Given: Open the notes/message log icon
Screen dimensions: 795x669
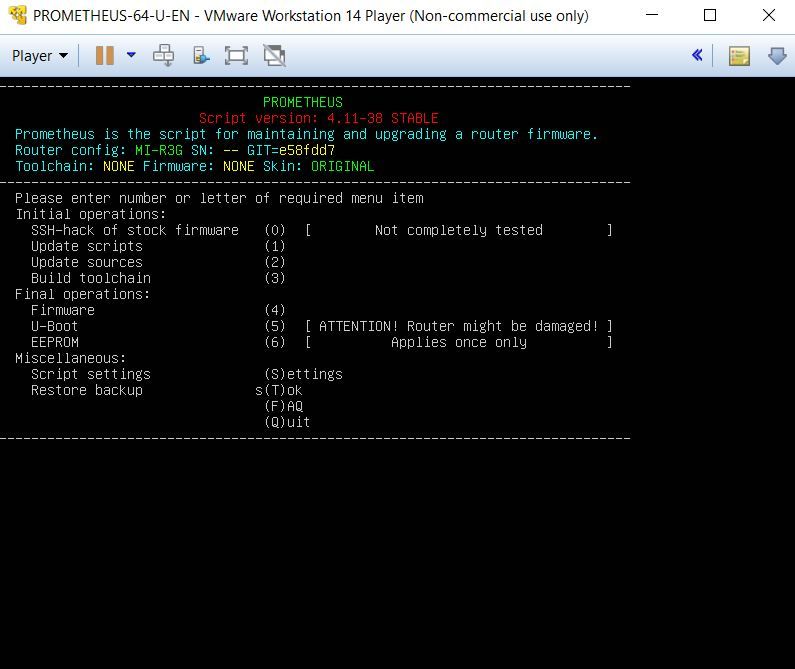Looking at the screenshot, I should pyautogui.click(x=739, y=56).
